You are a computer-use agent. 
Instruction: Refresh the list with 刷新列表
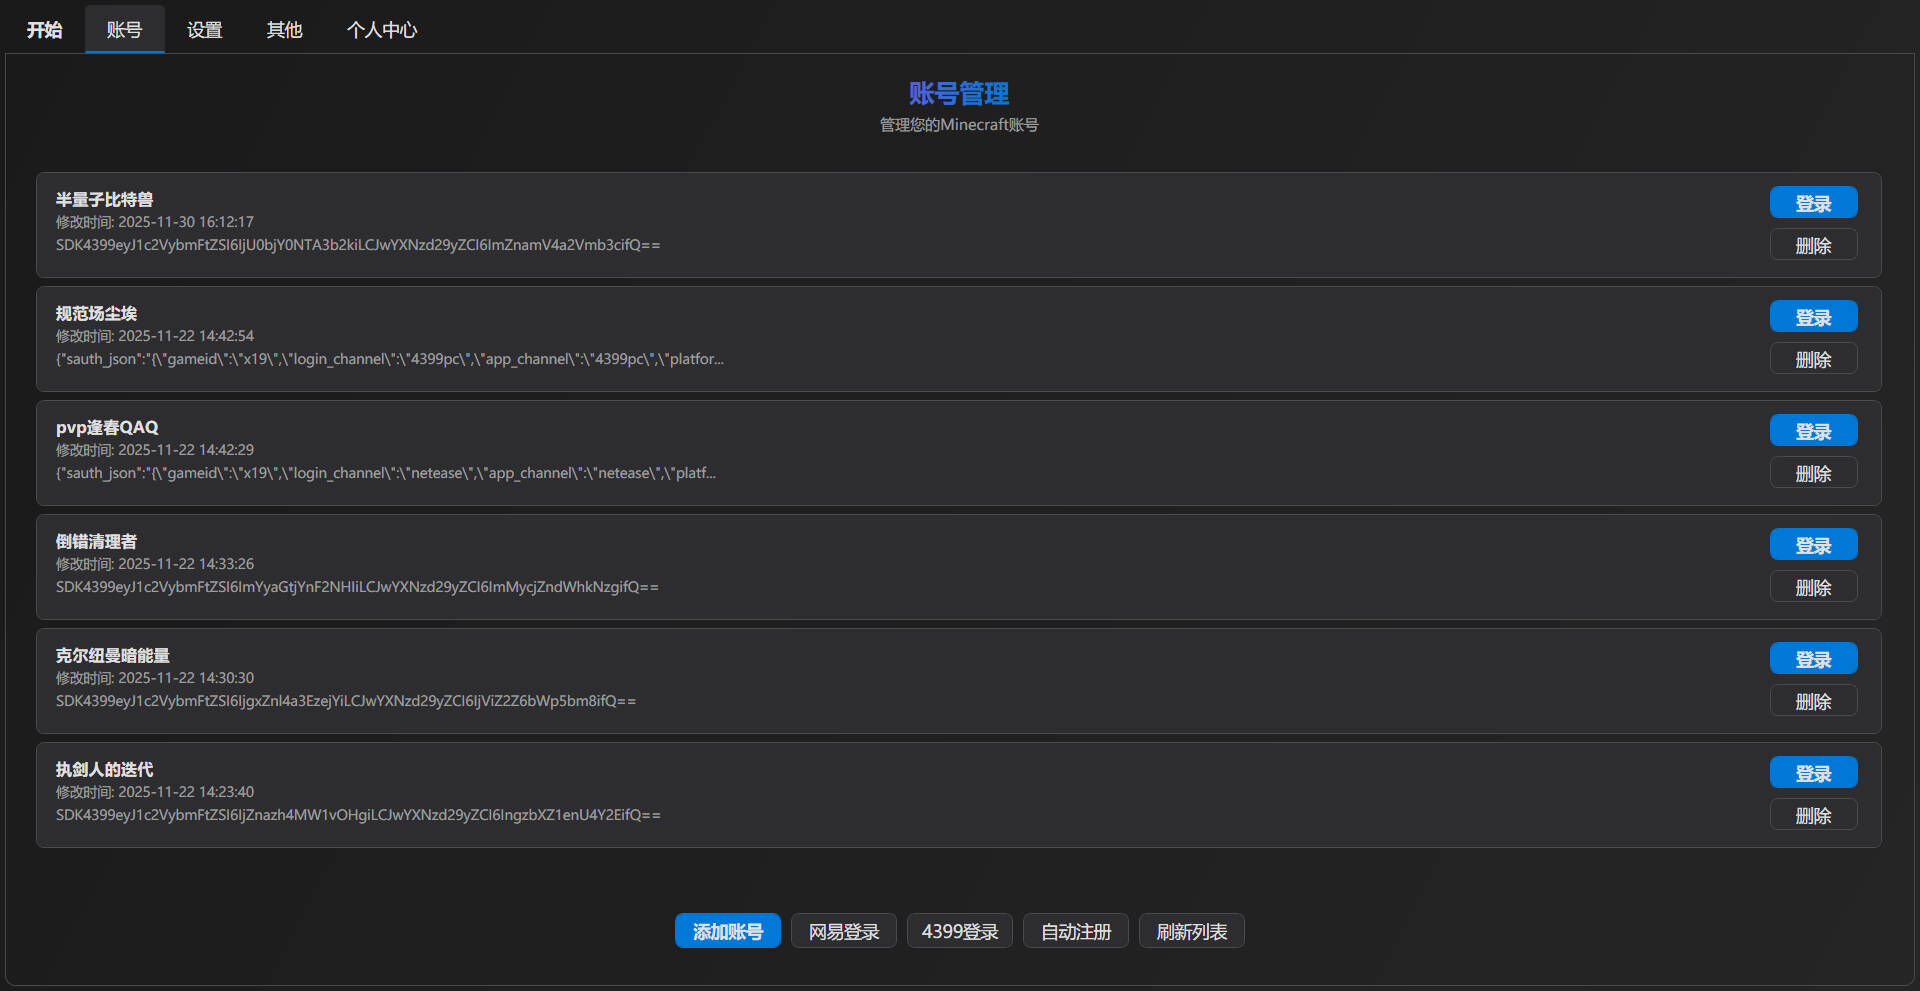[x=1191, y=931]
